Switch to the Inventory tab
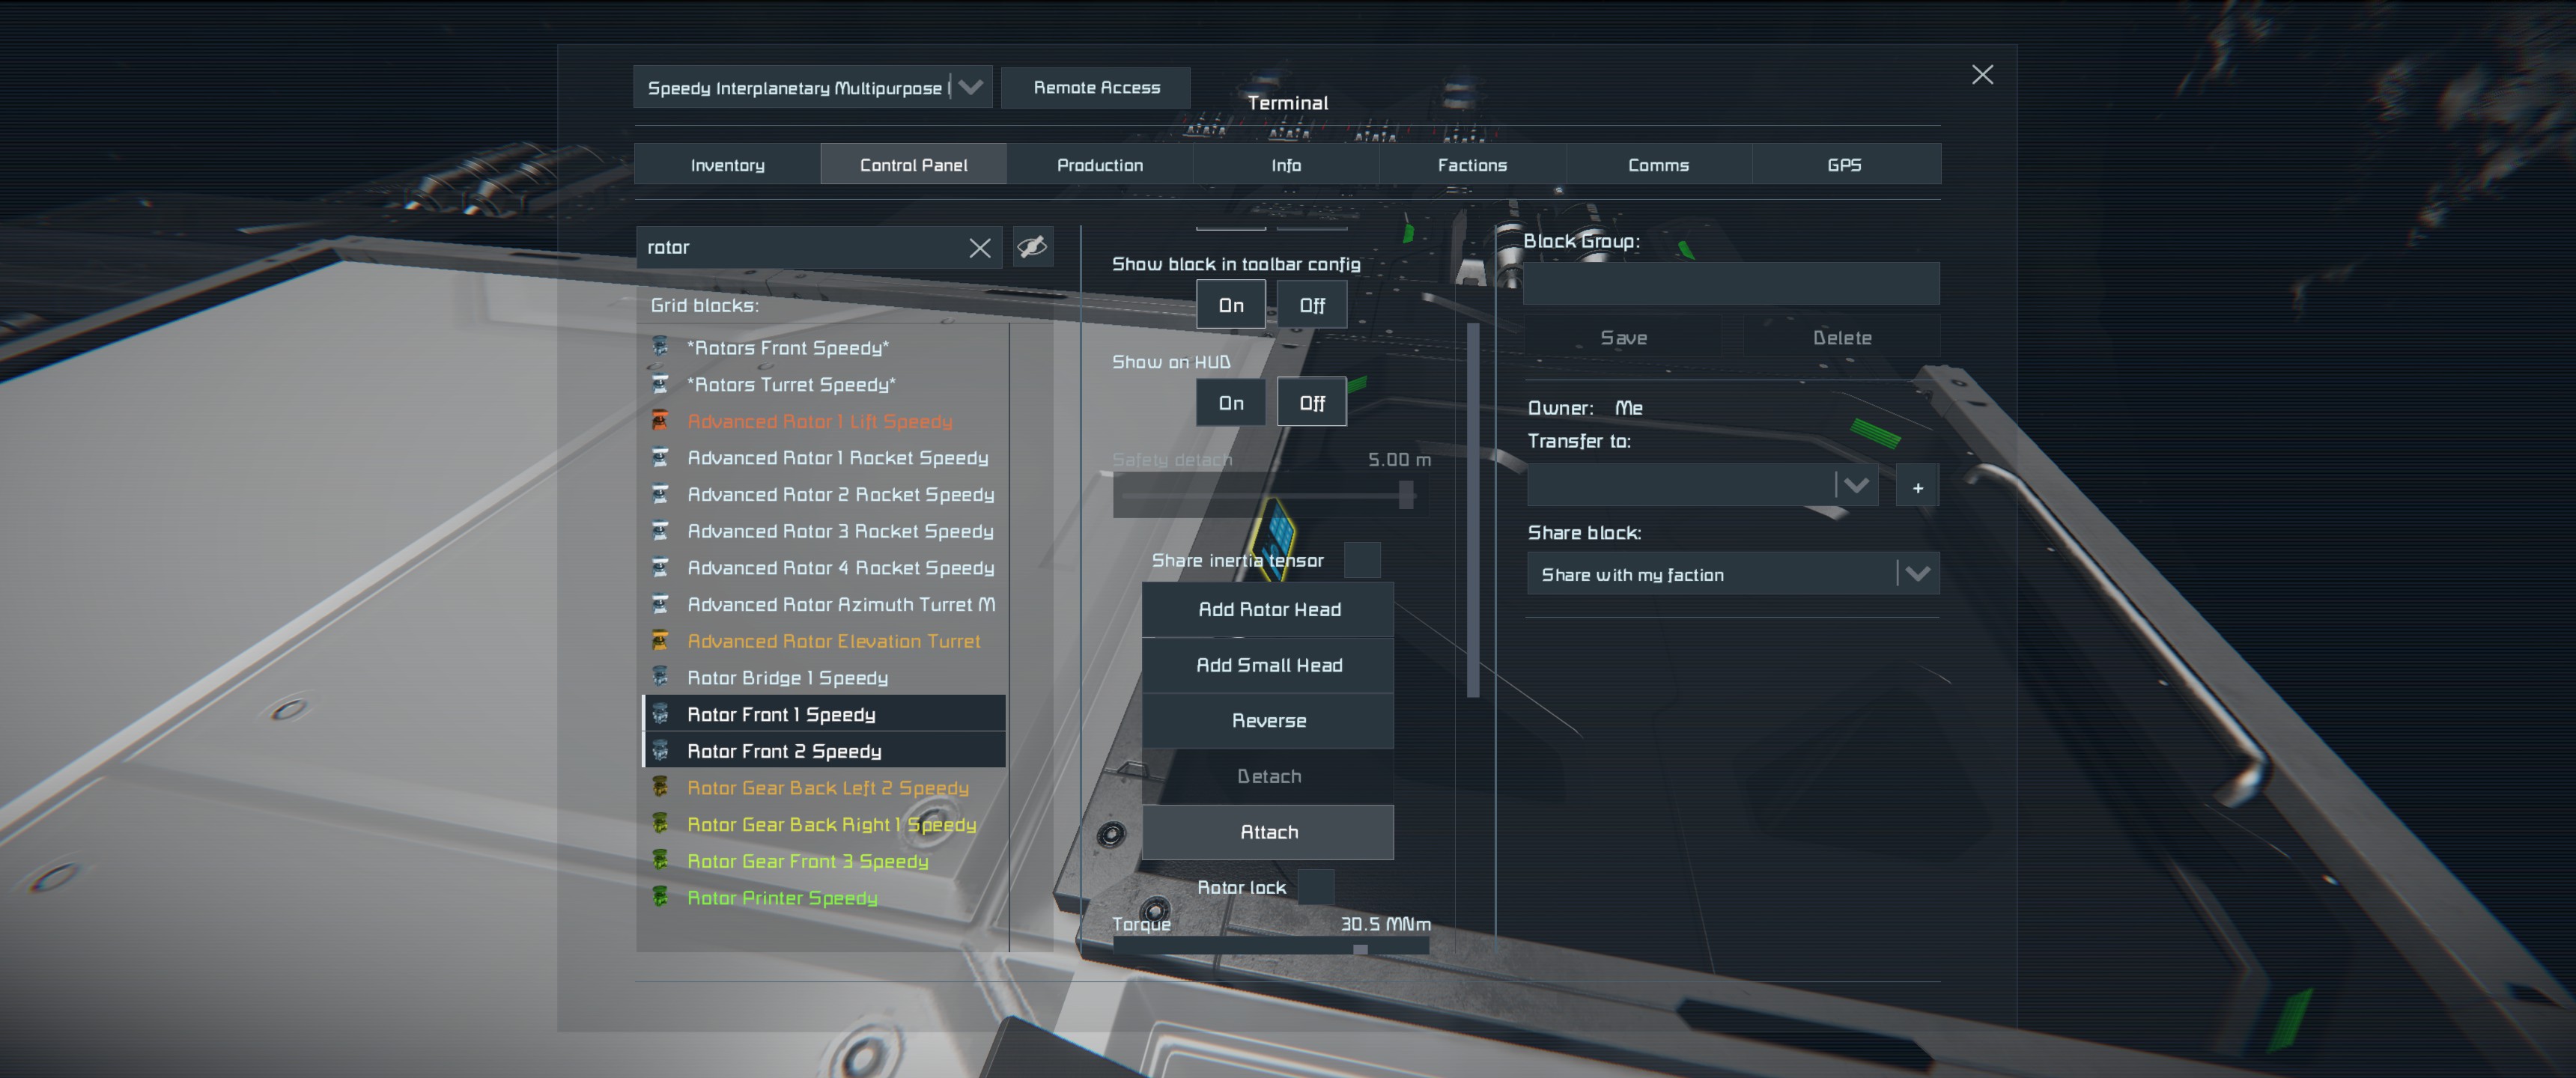The height and width of the screenshot is (1078, 2576). point(727,165)
